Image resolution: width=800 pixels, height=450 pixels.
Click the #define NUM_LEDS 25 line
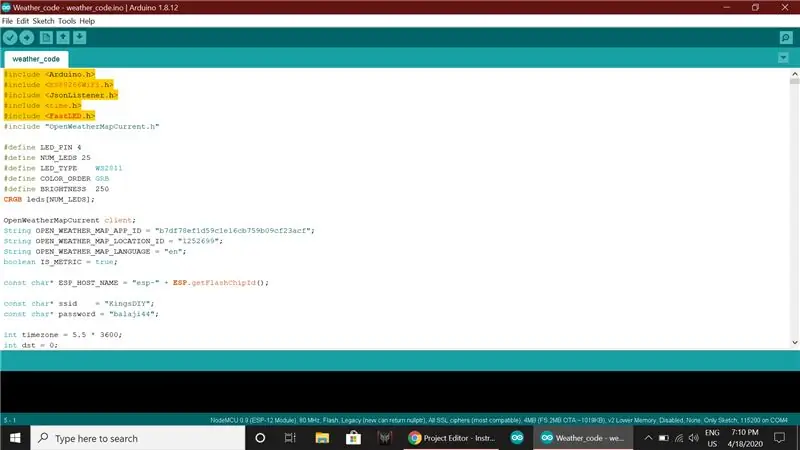(47, 158)
